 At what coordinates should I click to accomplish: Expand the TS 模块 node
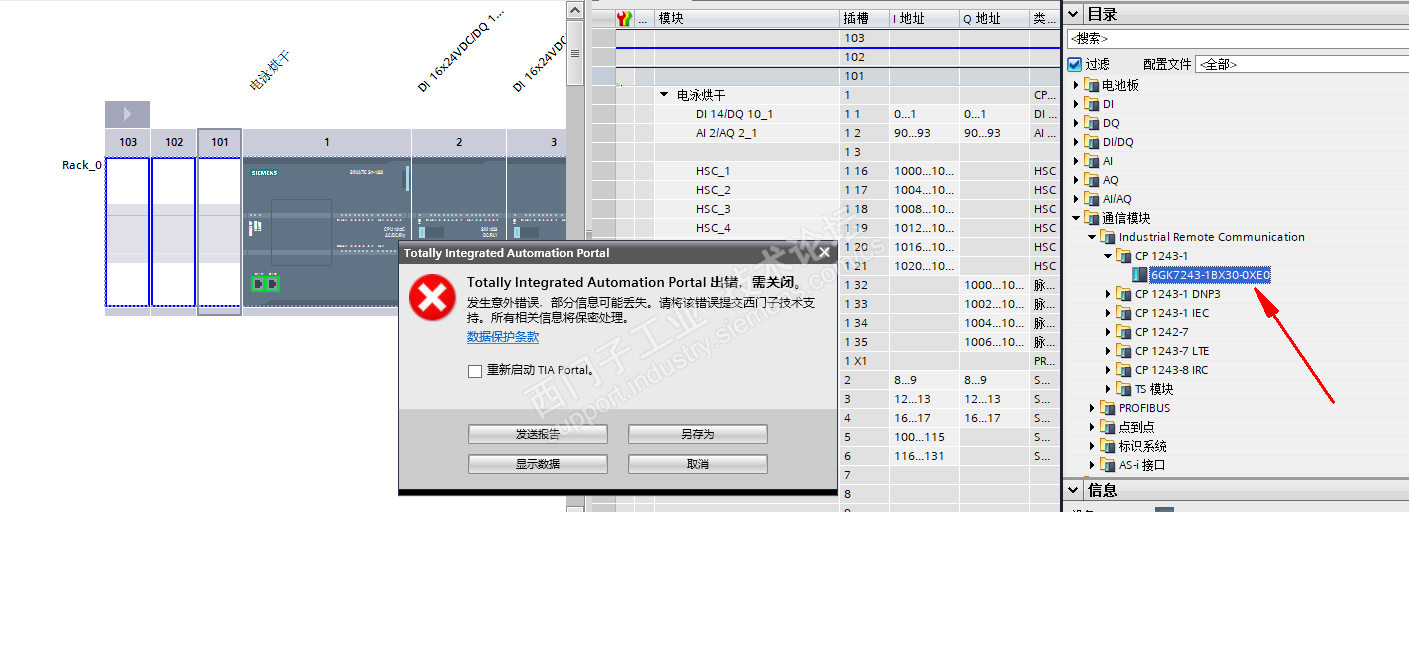(x=1108, y=389)
